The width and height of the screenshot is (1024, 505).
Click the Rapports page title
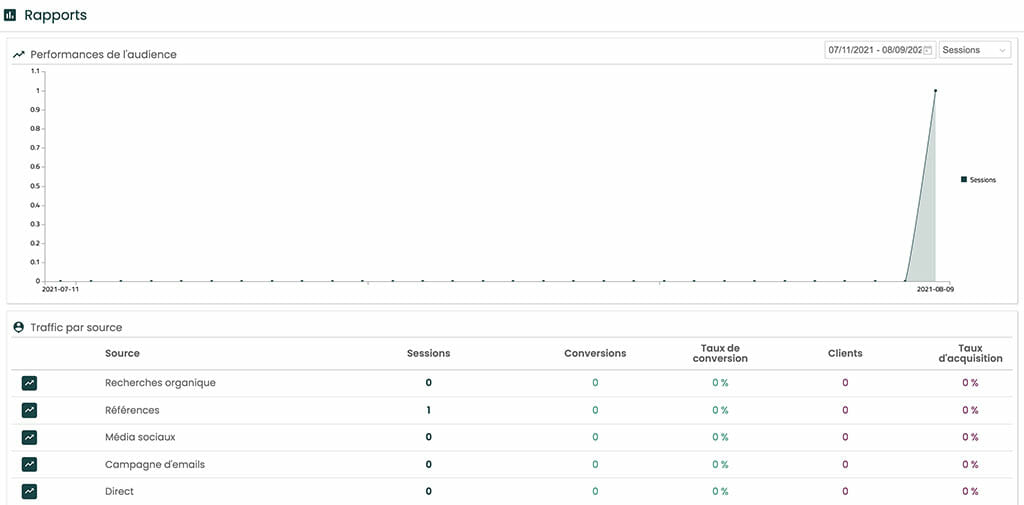pos(56,15)
